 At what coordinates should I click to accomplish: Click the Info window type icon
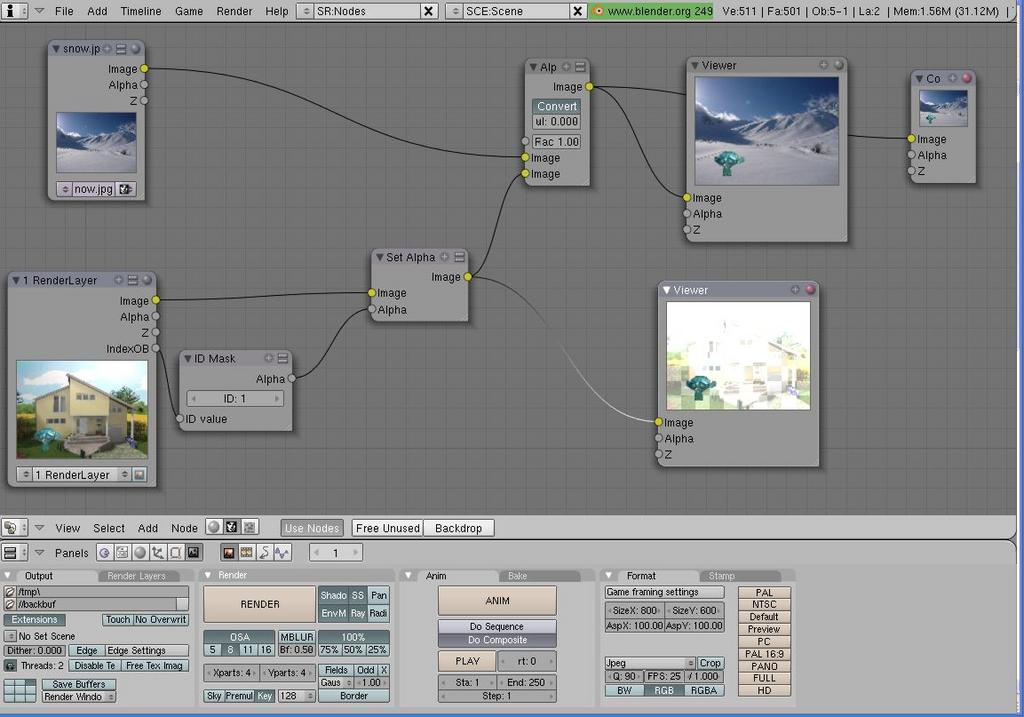[12, 10]
